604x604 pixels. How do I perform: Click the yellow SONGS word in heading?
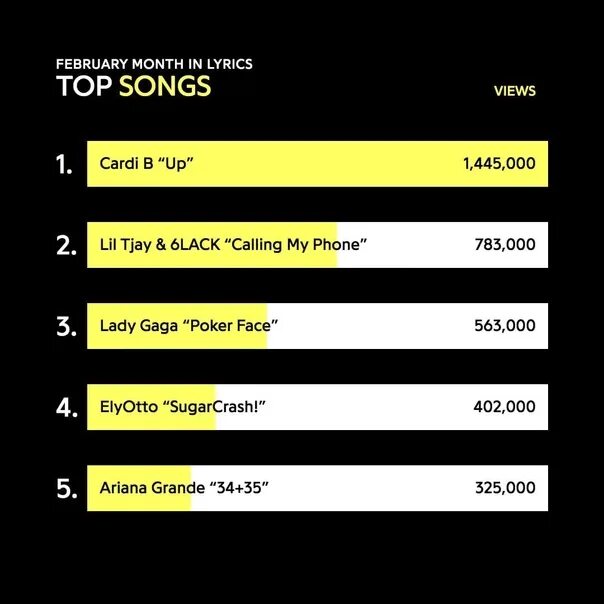[165, 87]
